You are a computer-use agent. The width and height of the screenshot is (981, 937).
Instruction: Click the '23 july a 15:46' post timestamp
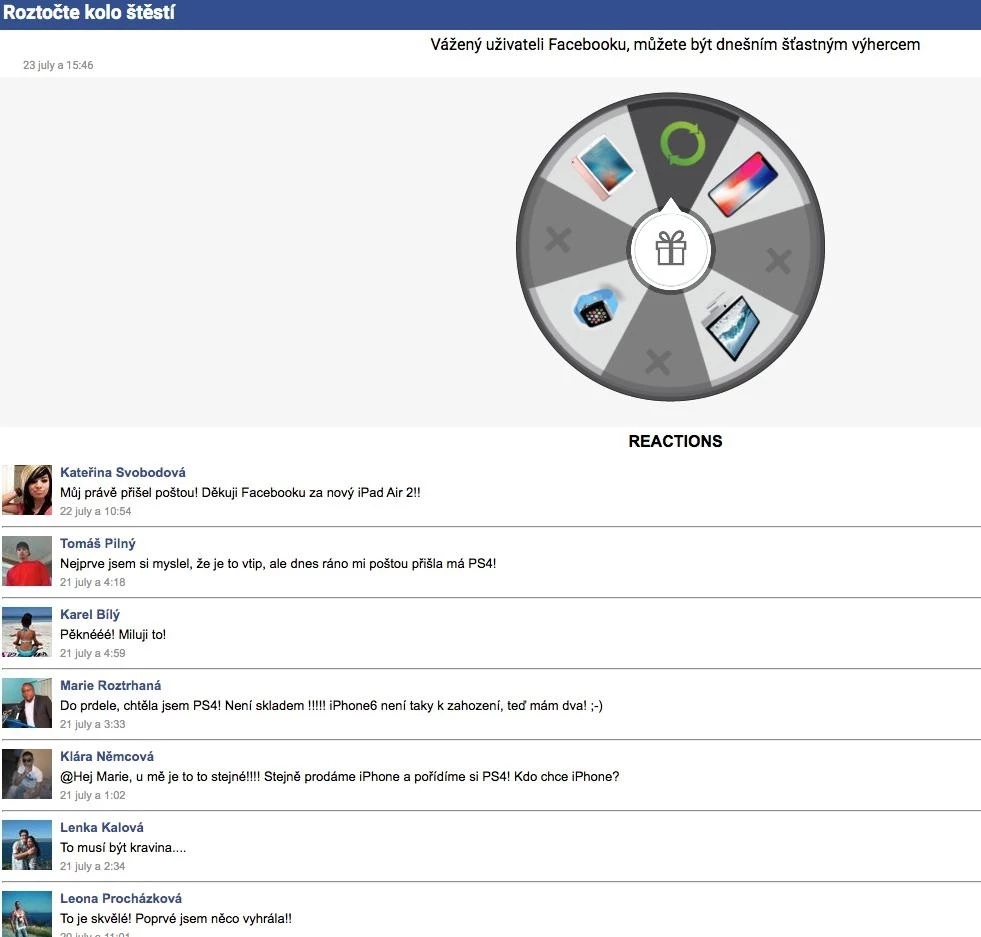tap(58, 65)
